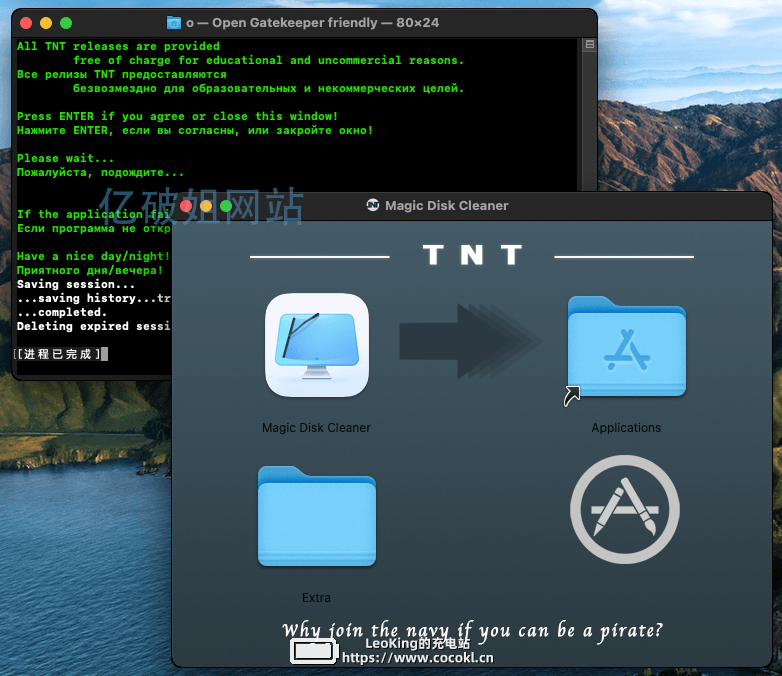This screenshot has width=782, height=676.
Task: Click the 'Please wait...' terminal line
Action: coord(65,158)
